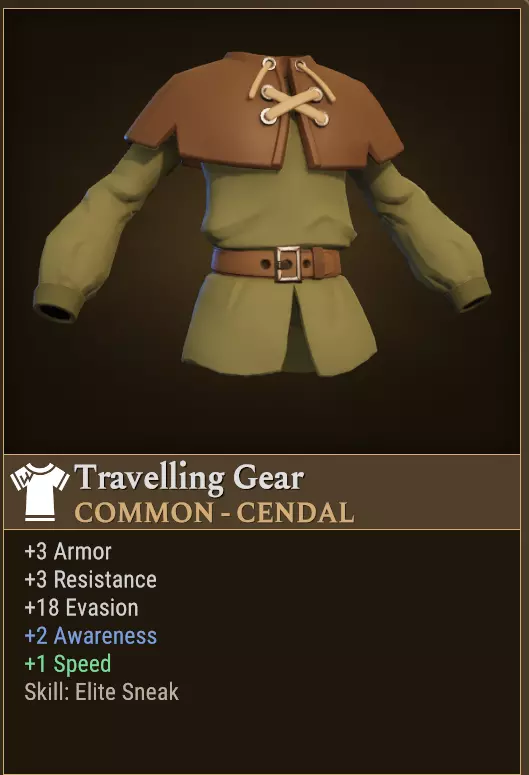Click the brown leather belt strap

(x=276, y=265)
